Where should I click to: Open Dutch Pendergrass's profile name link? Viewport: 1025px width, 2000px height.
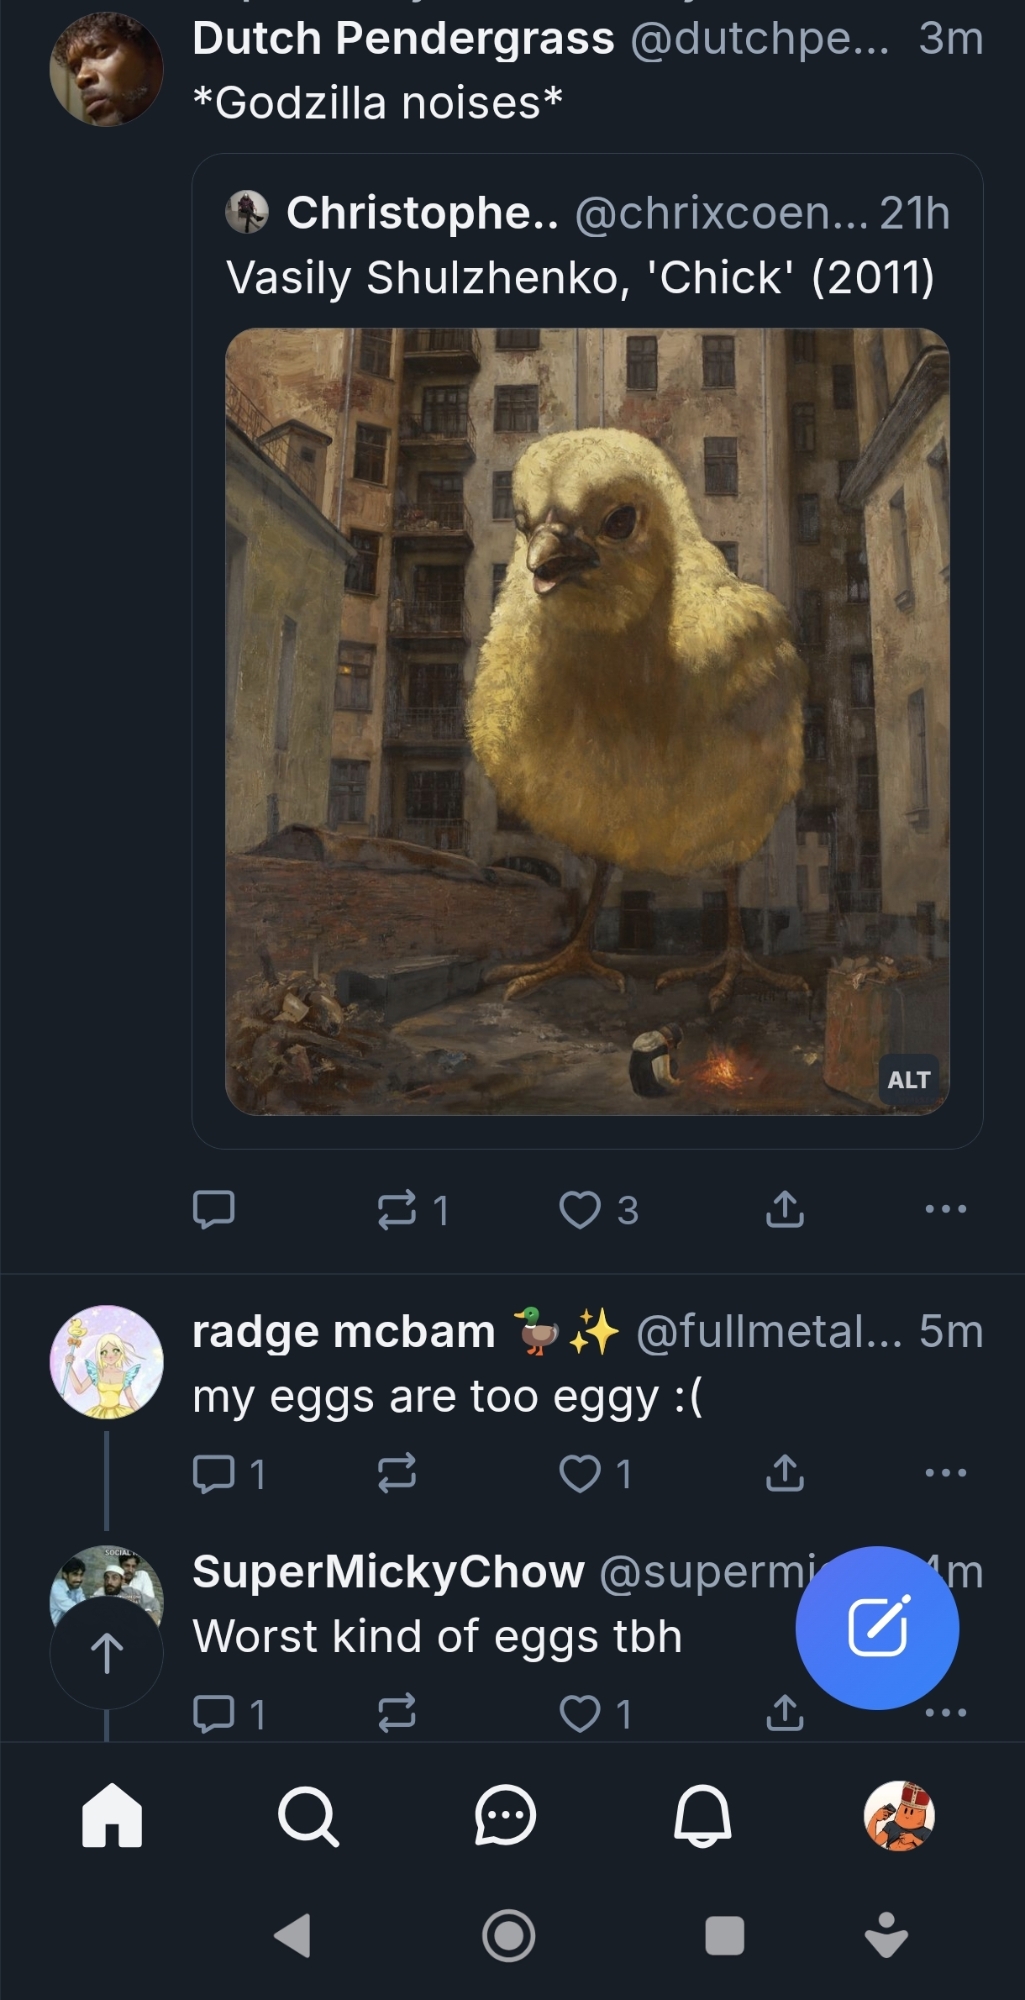coord(403,38)
